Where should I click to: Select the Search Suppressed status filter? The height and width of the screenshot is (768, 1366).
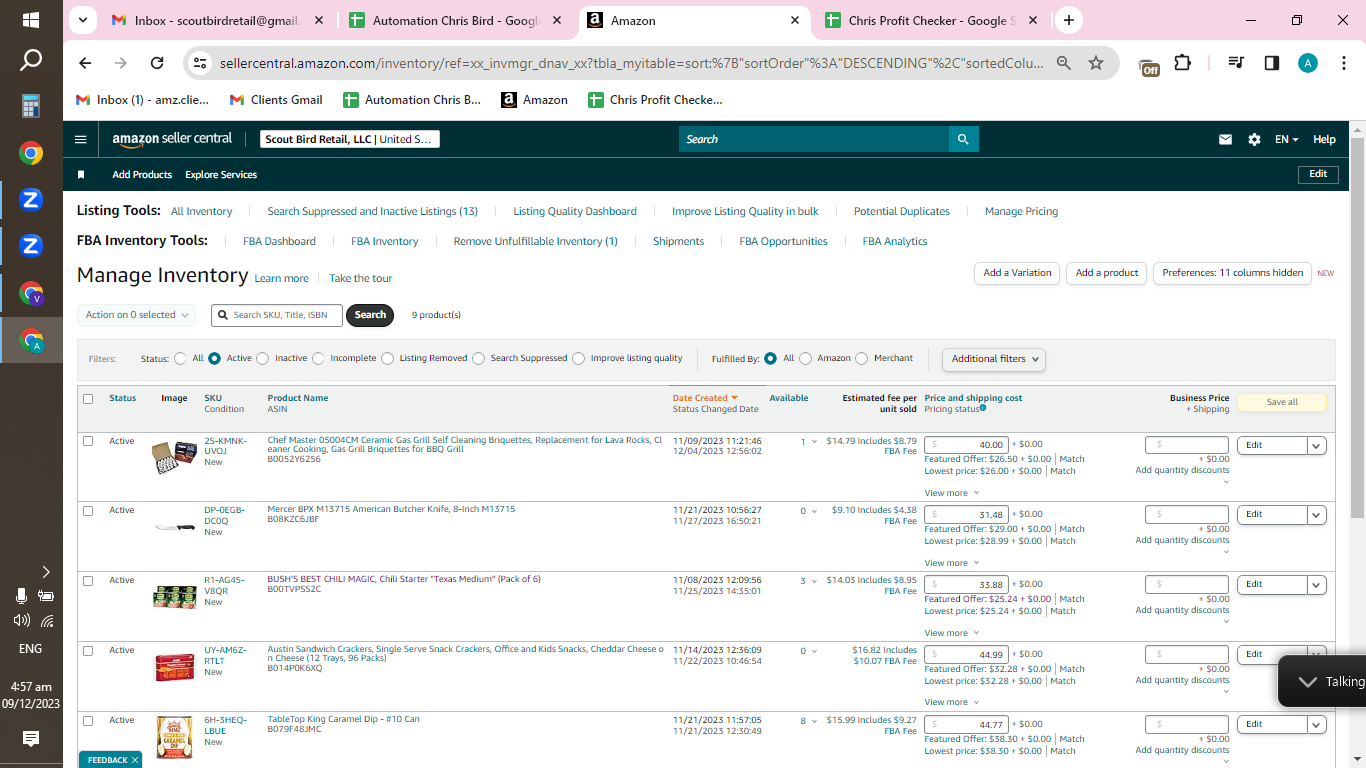pyautogui.click(x=478, y=358)
